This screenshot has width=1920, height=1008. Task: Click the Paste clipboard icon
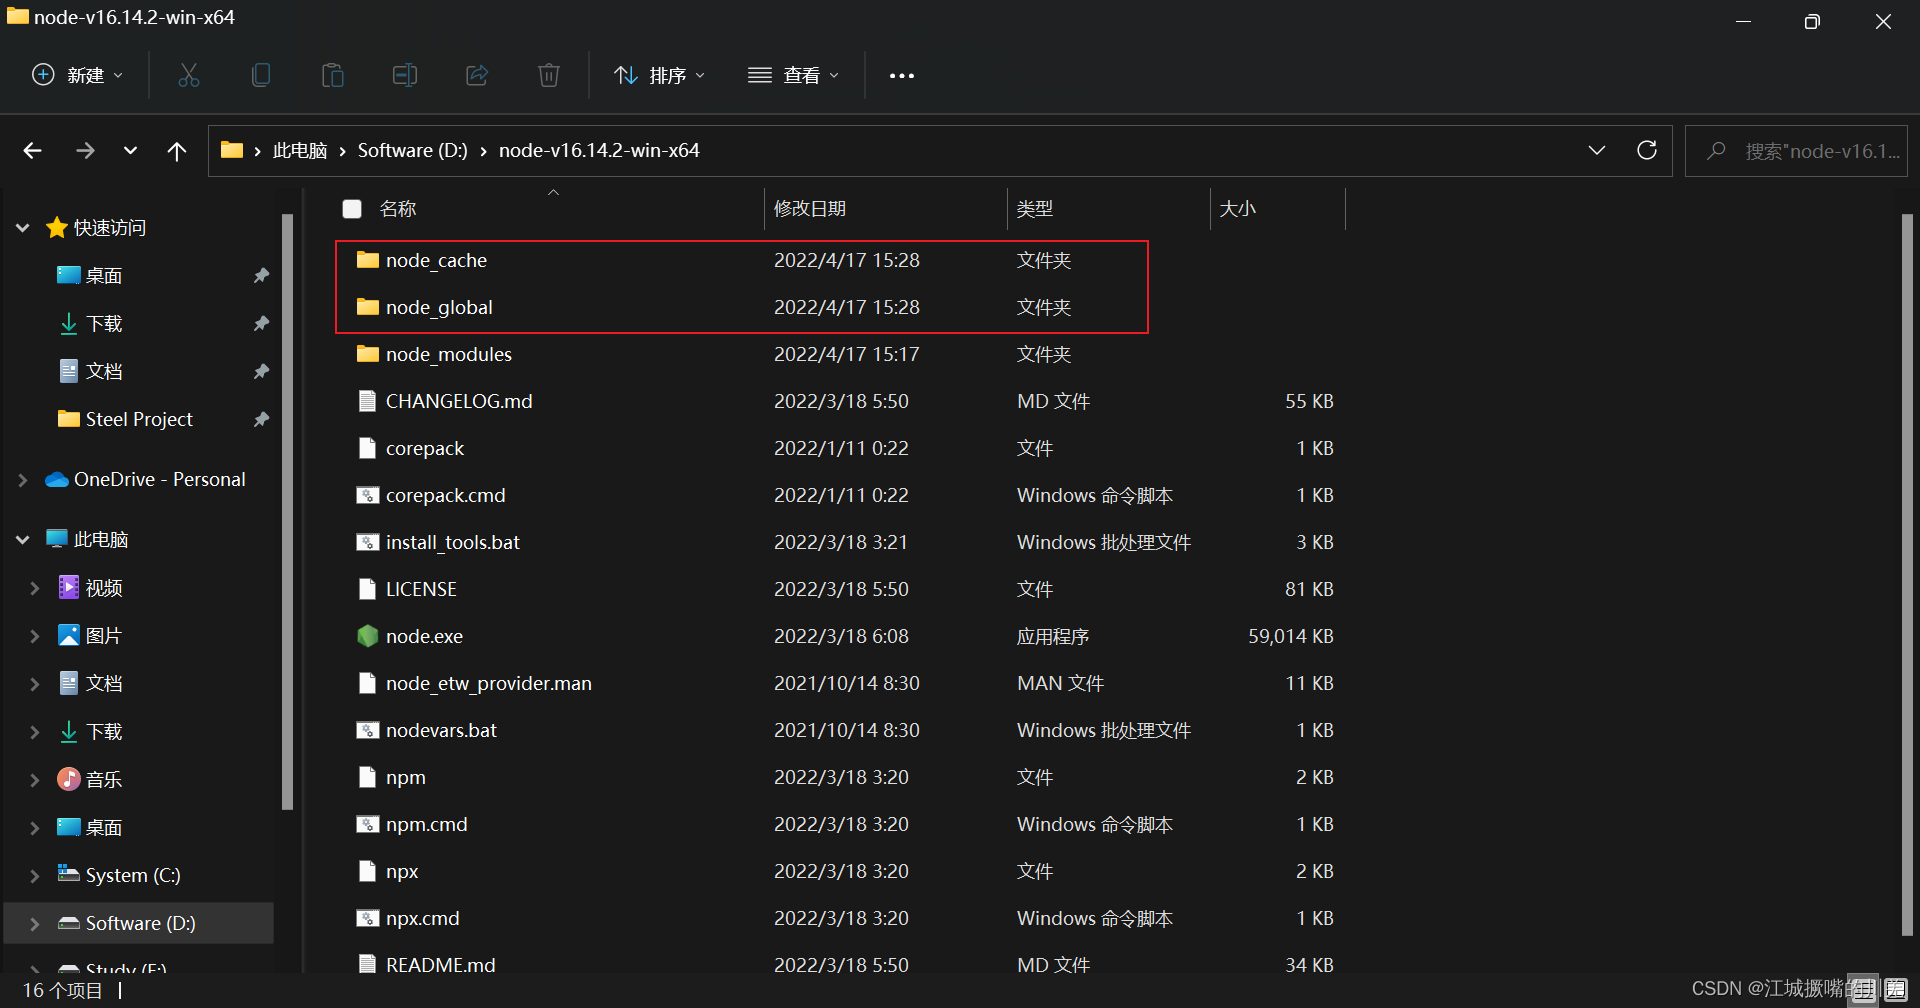333,75
